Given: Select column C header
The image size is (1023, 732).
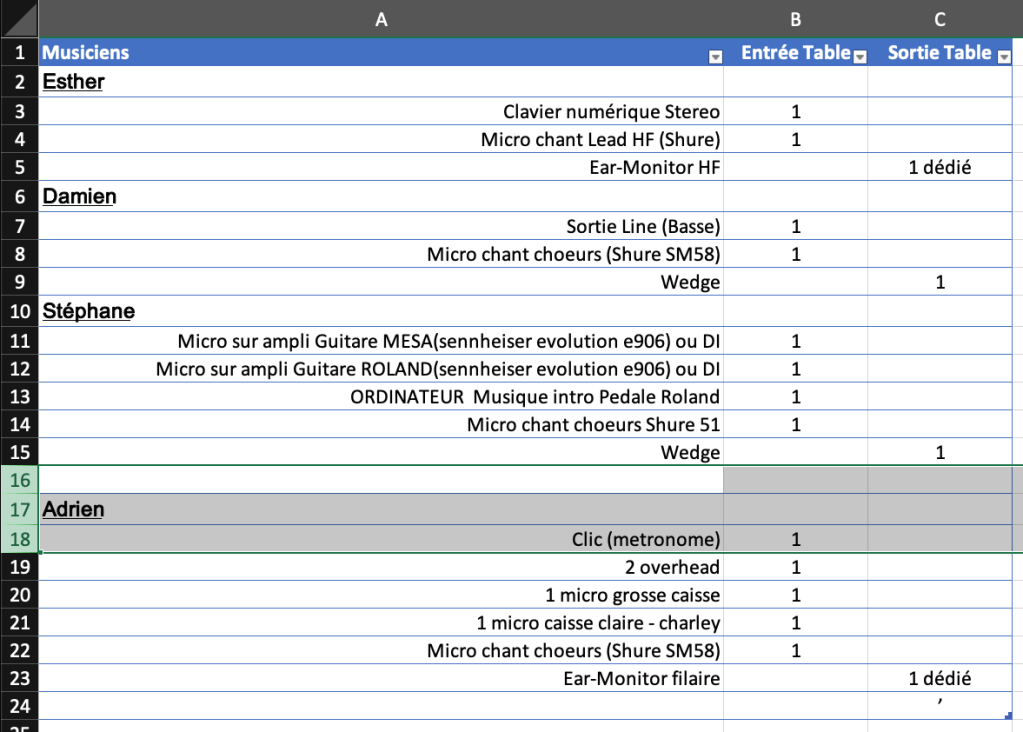Looking at the screenshot, I should tap(940, 18).
